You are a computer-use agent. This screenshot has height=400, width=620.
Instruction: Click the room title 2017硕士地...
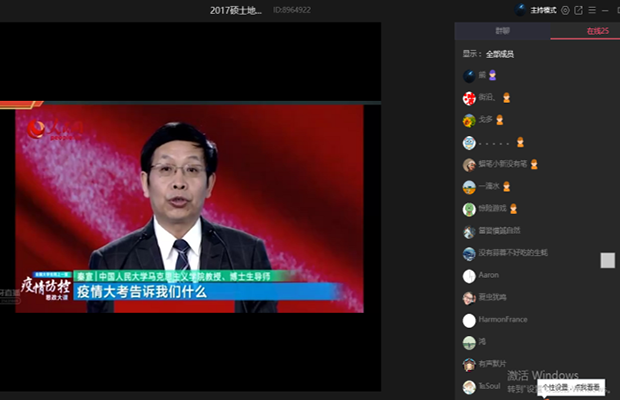[x=238, y=10]
